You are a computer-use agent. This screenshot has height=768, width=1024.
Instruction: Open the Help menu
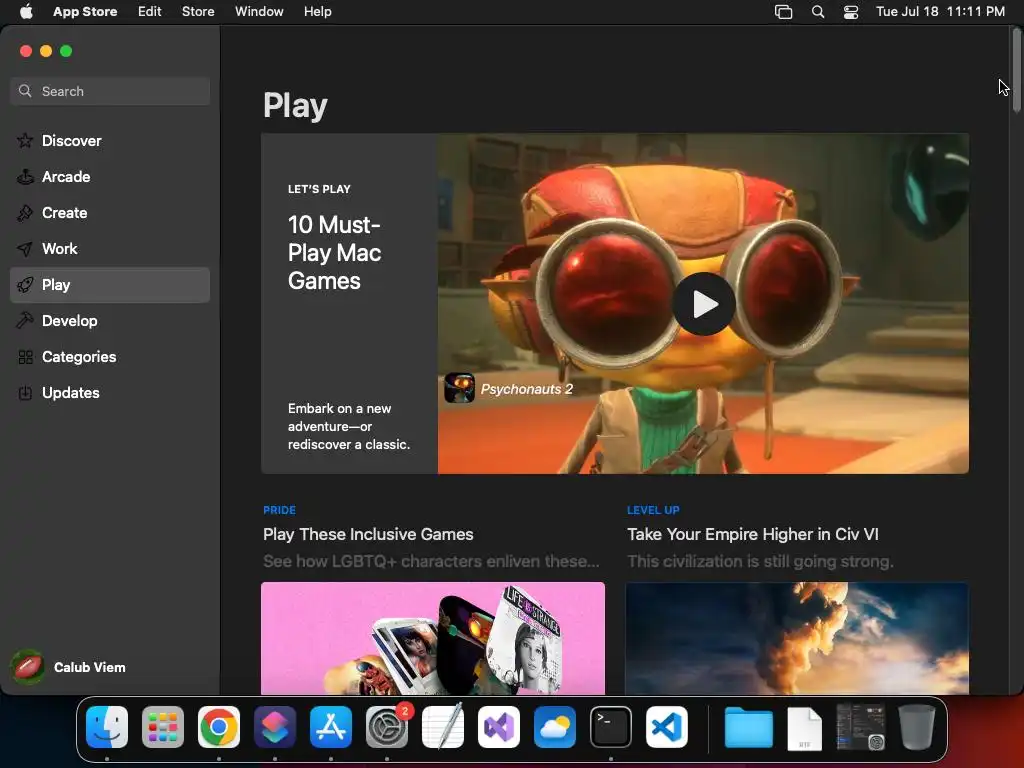[317, 12]
